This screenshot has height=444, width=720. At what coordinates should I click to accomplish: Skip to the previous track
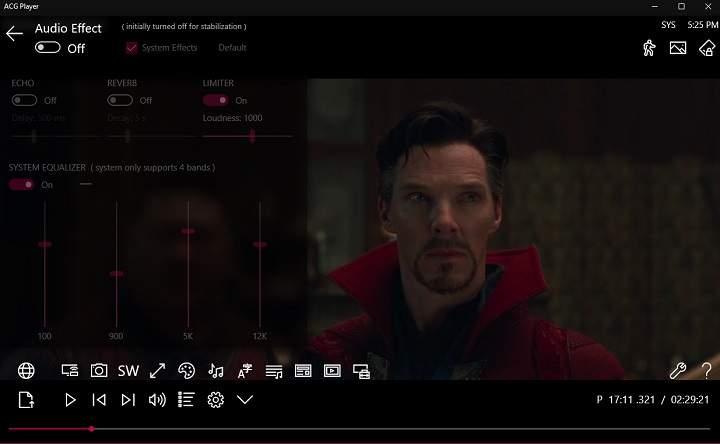pos(99,400)
